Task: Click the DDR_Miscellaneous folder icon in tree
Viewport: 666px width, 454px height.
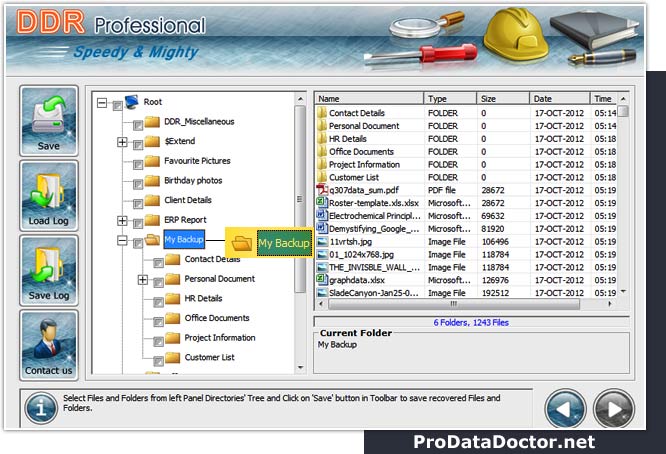Action: pyautogui.click(x=152, y=122)
